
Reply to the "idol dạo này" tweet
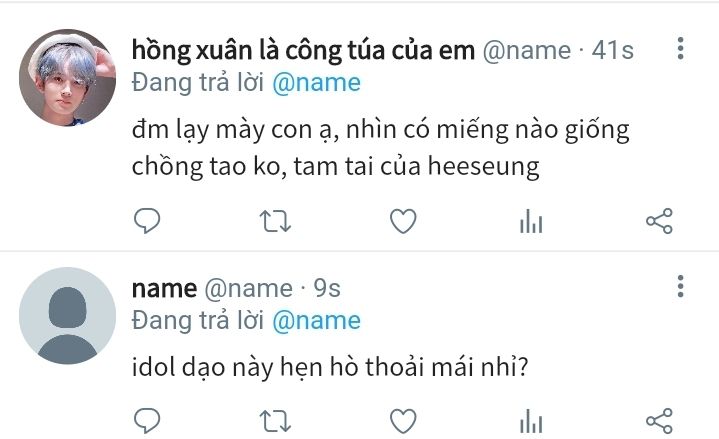coord(147,420)
